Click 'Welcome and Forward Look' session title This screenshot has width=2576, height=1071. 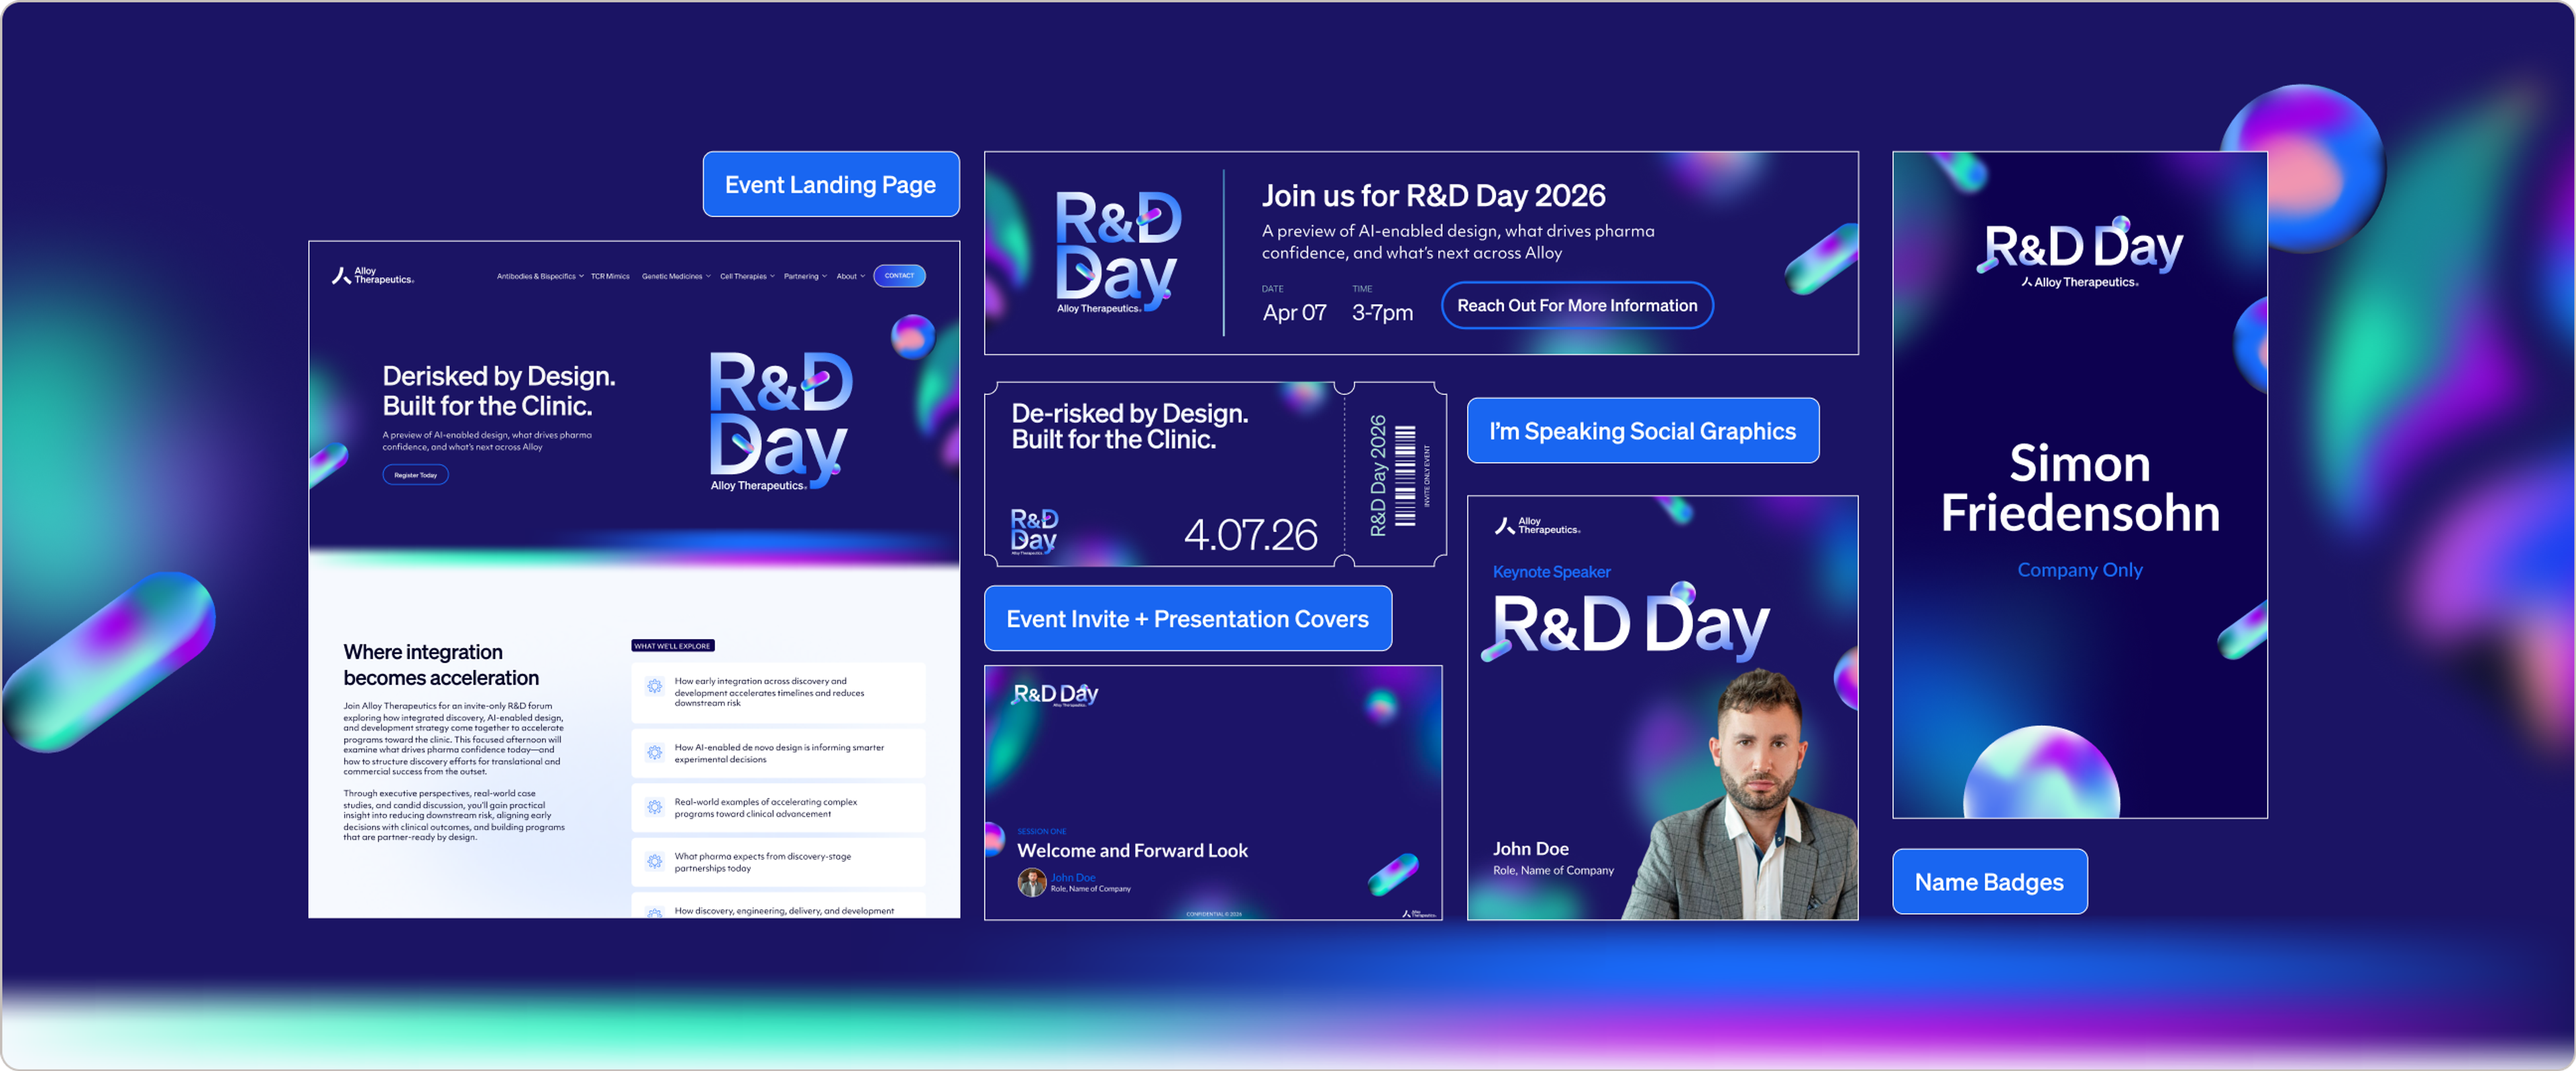[x=1132, y=850]
